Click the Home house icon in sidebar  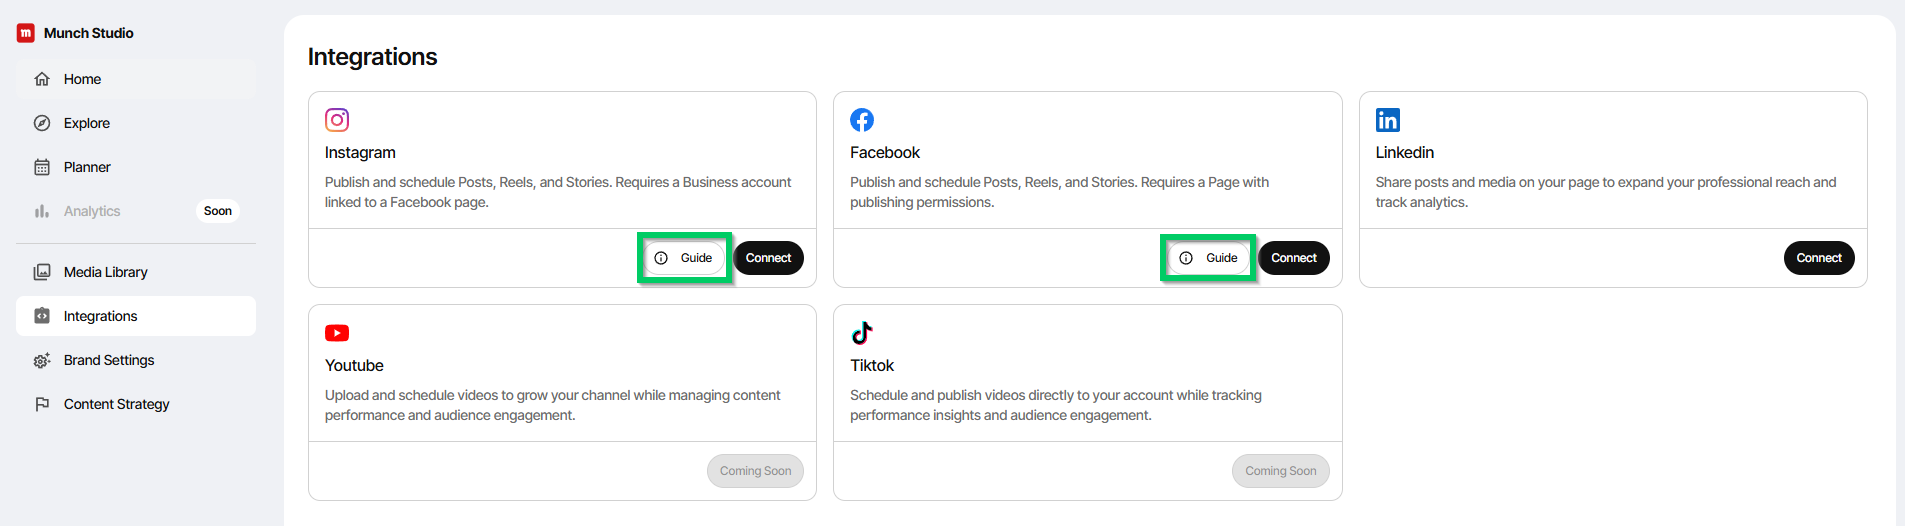coord(42,79)
